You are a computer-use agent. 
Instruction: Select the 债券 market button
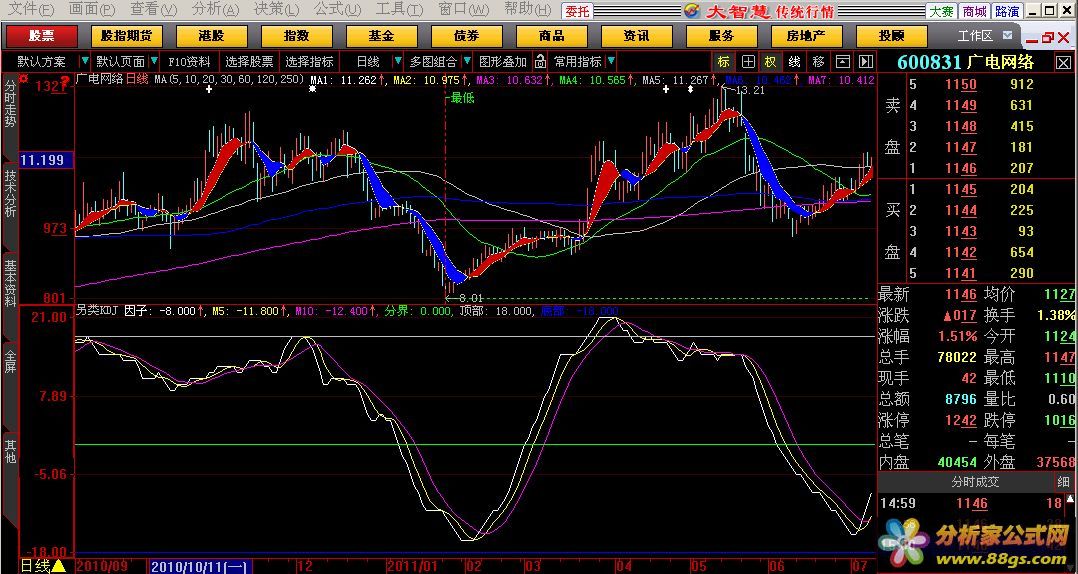coord(466,36)
